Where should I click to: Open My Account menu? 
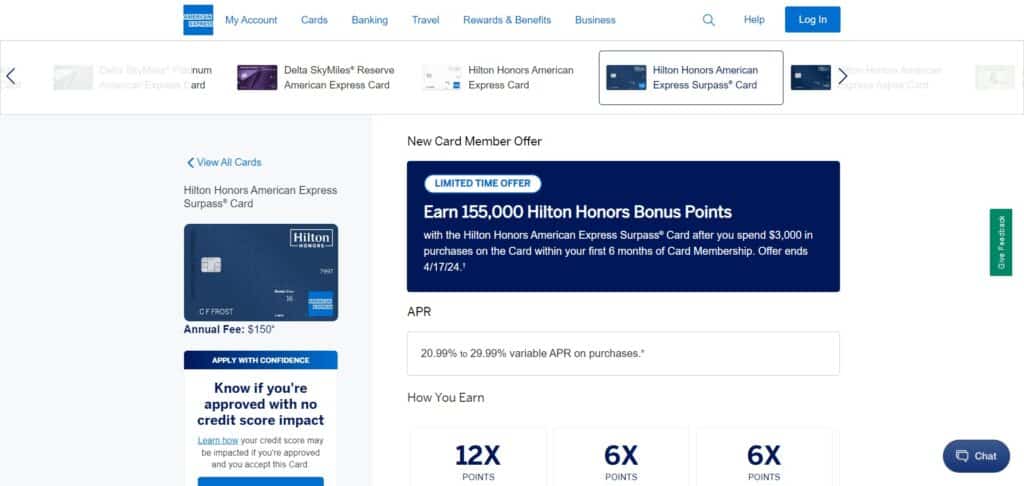[x=251, y=20]
